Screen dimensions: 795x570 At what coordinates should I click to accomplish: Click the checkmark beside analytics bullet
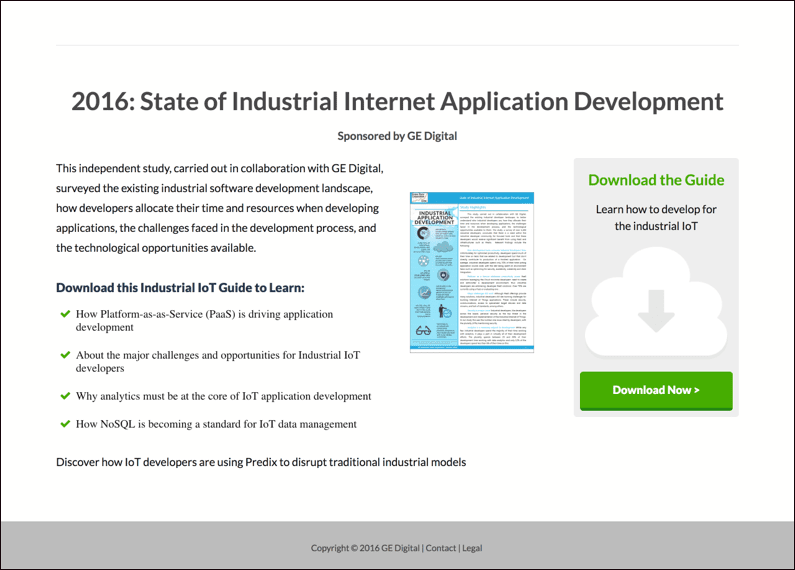point(65,396)
